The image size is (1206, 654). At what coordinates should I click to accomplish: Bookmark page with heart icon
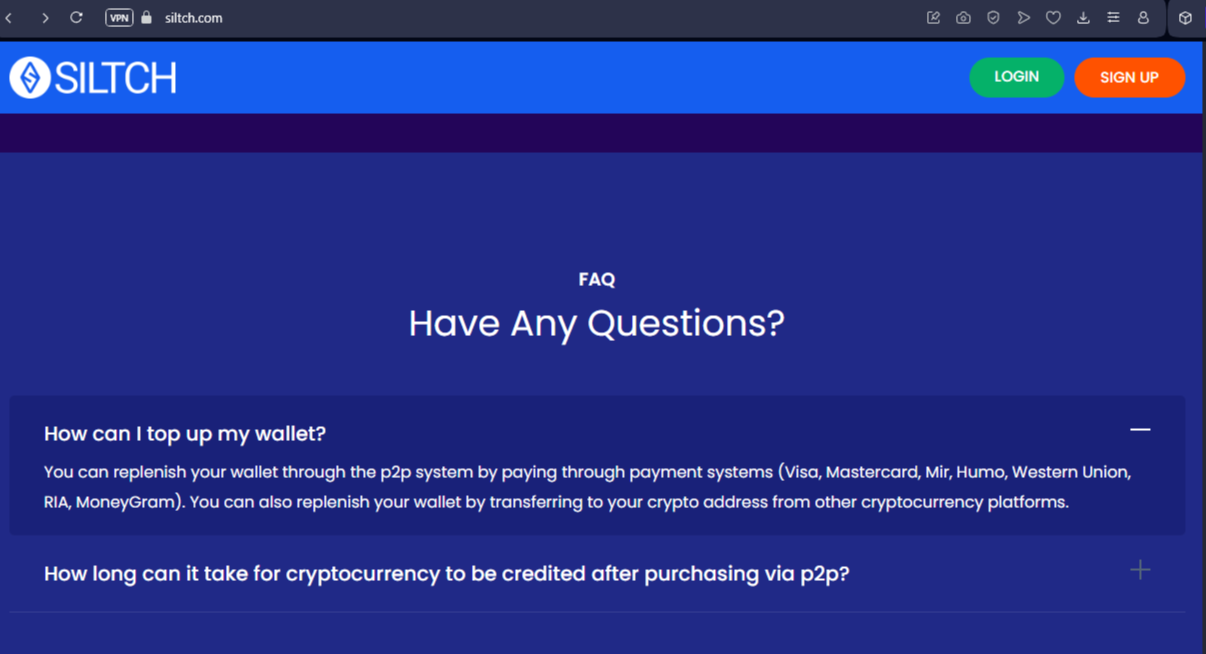pos(1053,18)
